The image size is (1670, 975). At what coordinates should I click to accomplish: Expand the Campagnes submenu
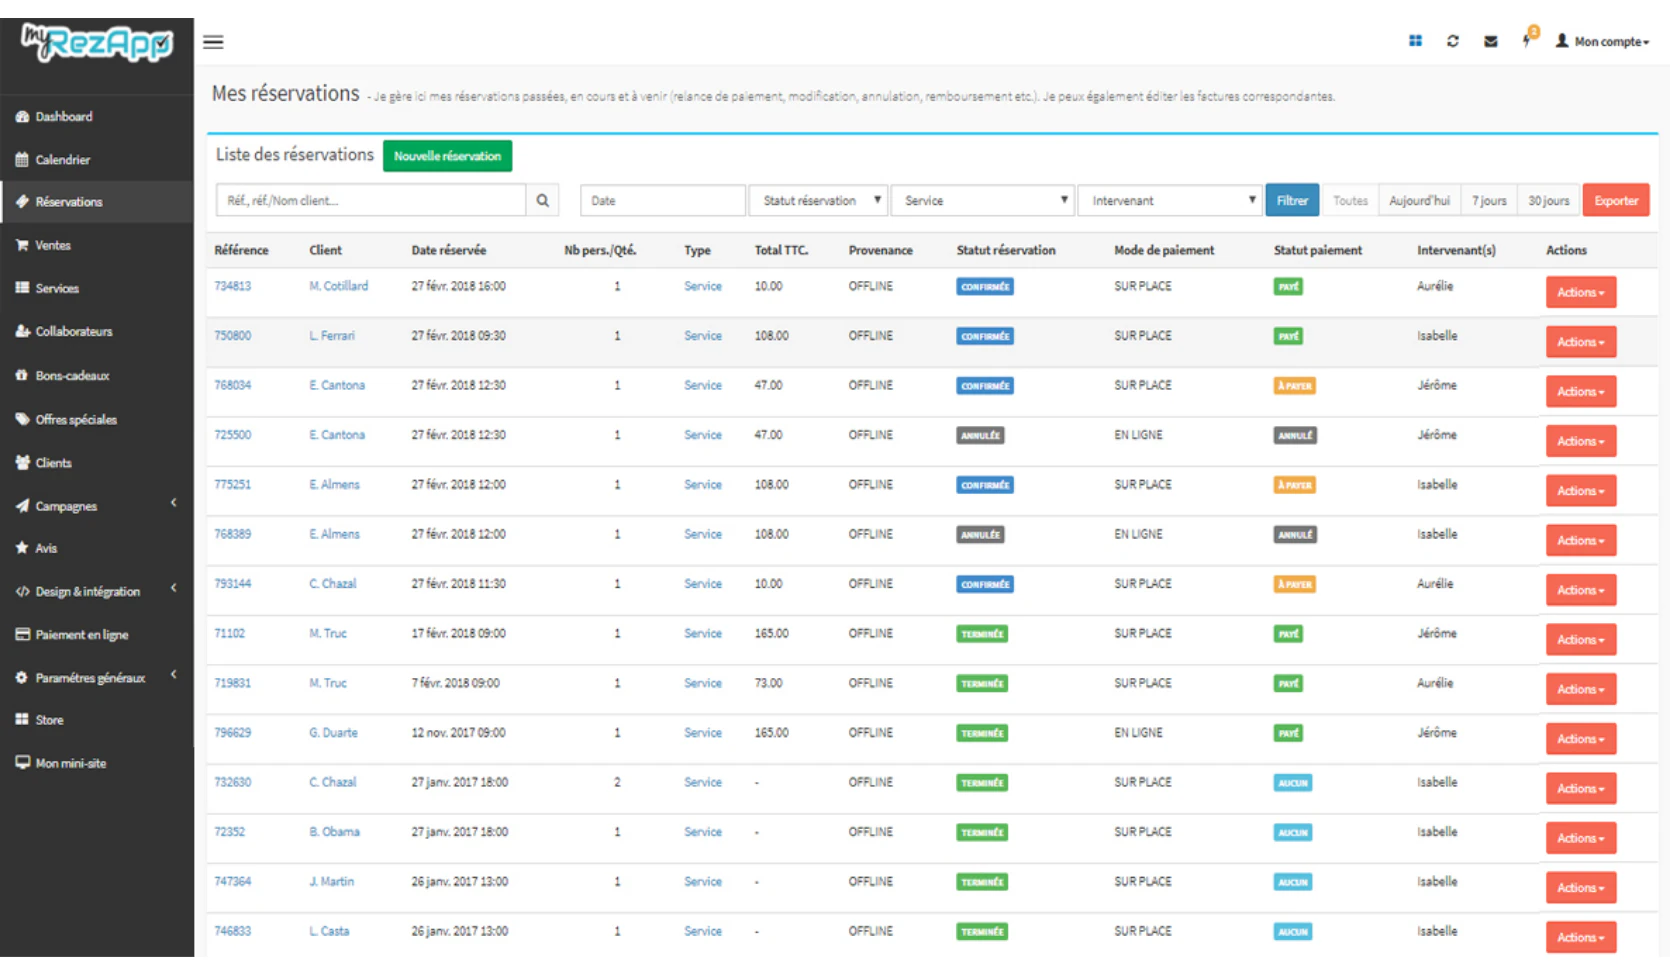coord(97,506)
